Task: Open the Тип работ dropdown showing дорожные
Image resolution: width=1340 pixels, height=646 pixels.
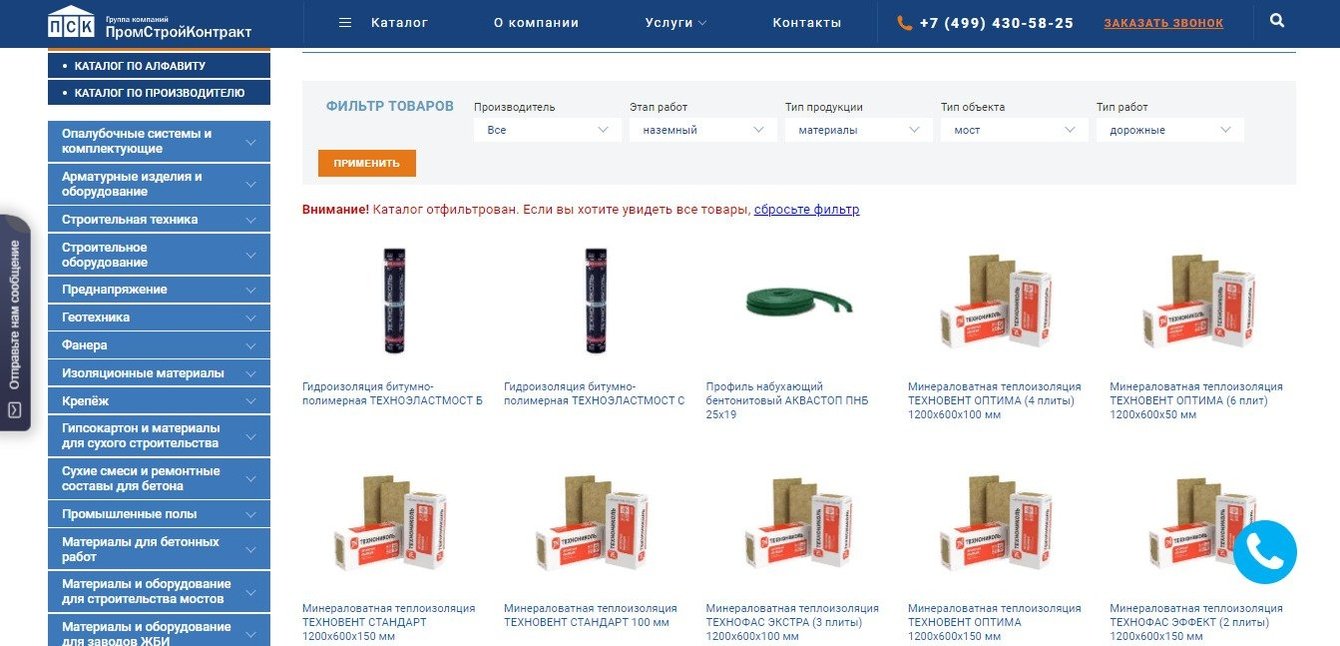Action: pos(1170,130)
